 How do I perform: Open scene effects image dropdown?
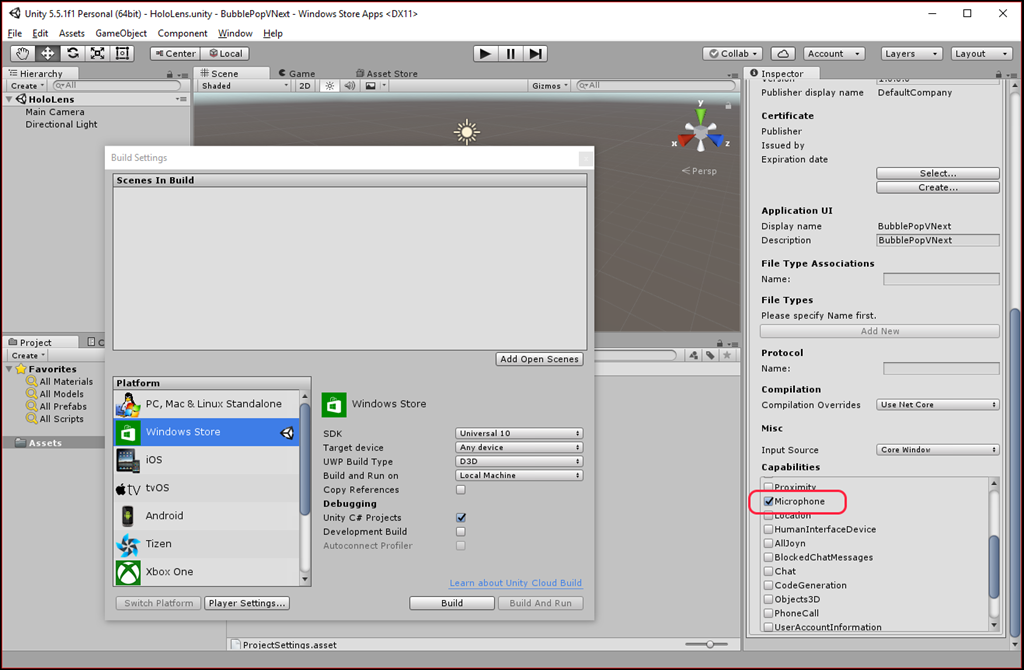pyautogui.click(x=376, y=86)
